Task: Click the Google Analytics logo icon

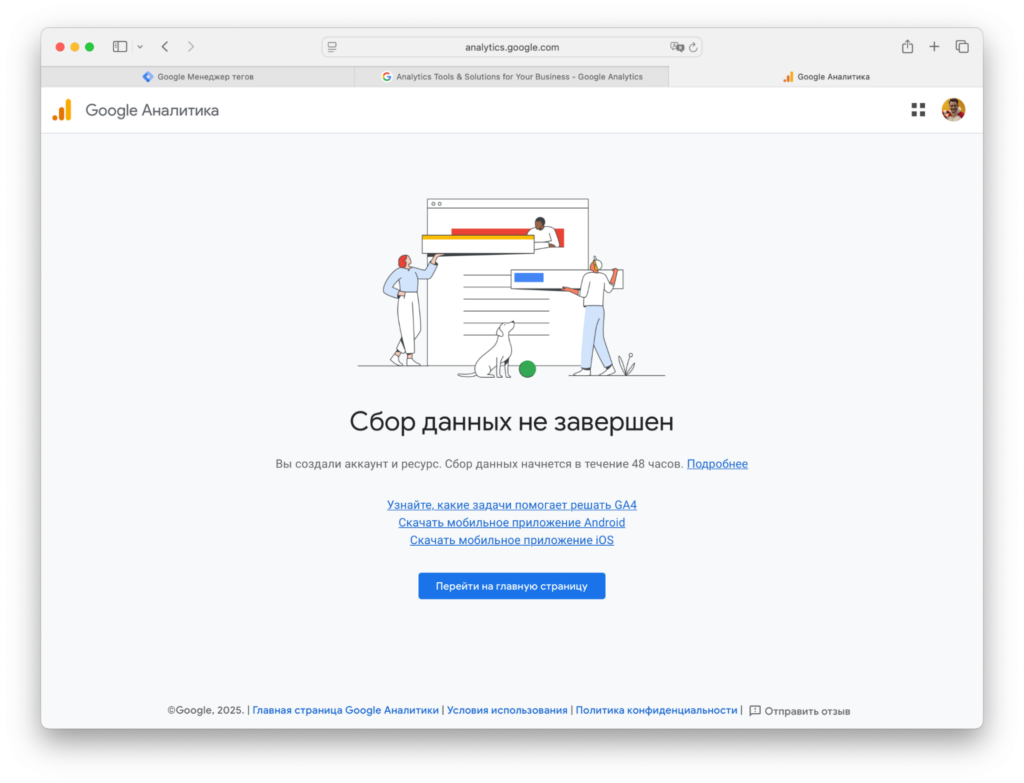Action: tap(62, 110)
